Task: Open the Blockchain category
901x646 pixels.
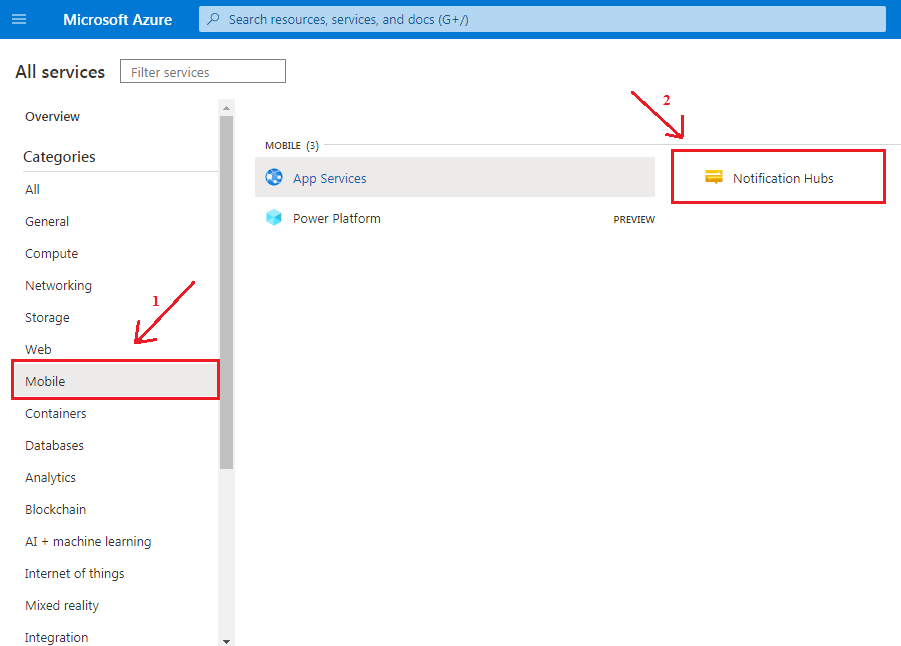Action: [x=55, y=509]
